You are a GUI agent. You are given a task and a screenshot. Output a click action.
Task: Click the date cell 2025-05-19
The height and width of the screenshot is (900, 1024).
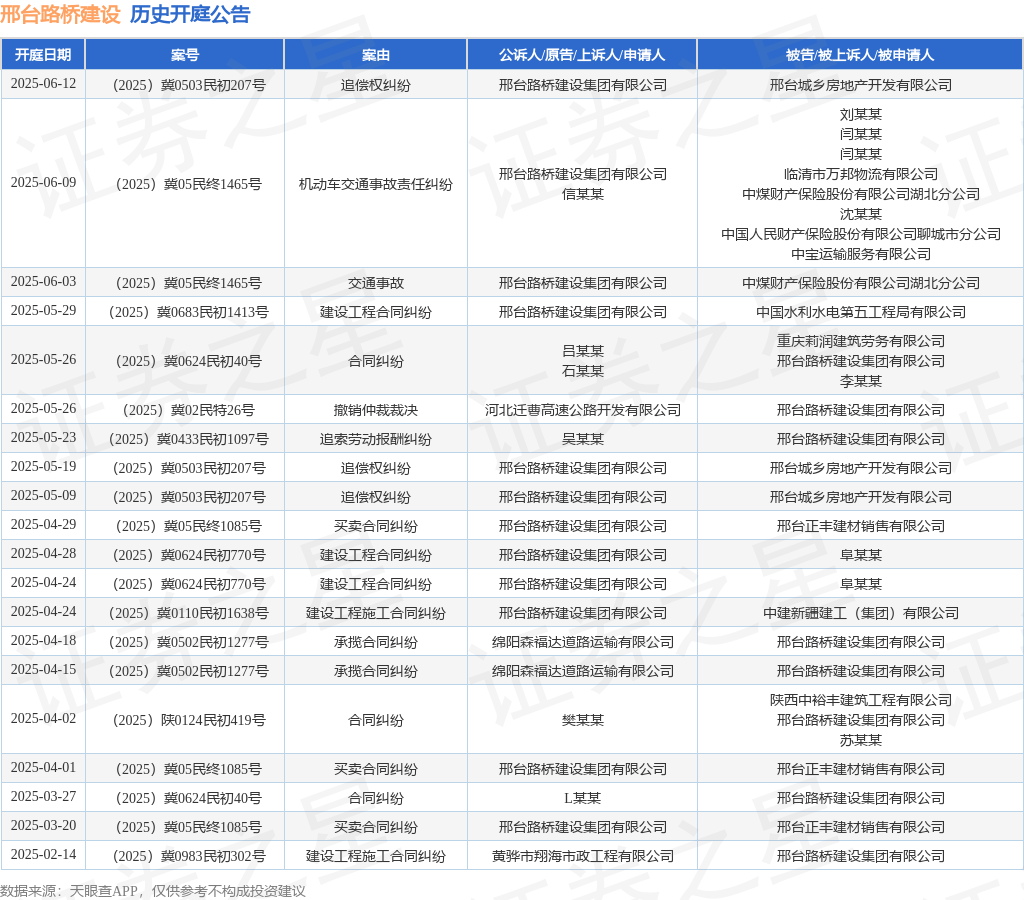(x=43, y=466)
